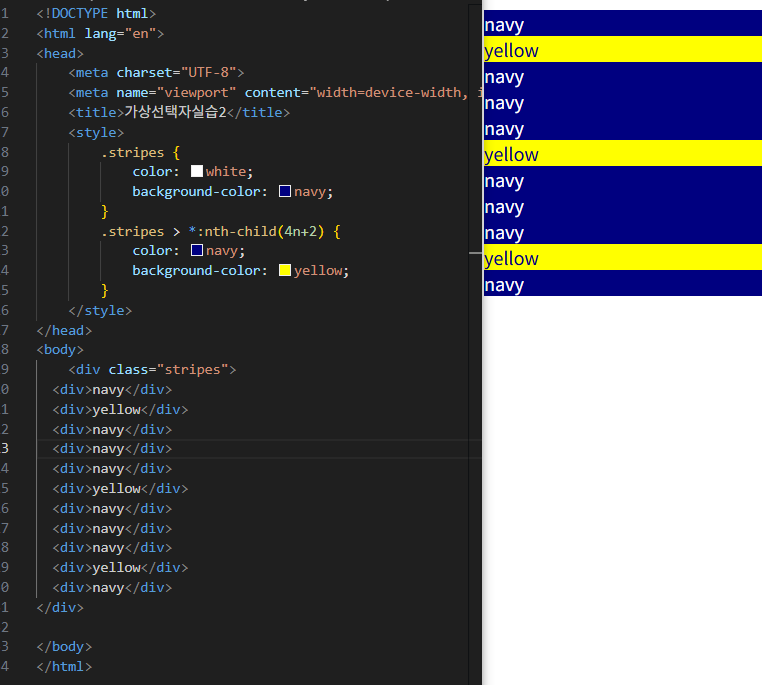Click the navy color swatch in nth-child rule

point(197,250)
